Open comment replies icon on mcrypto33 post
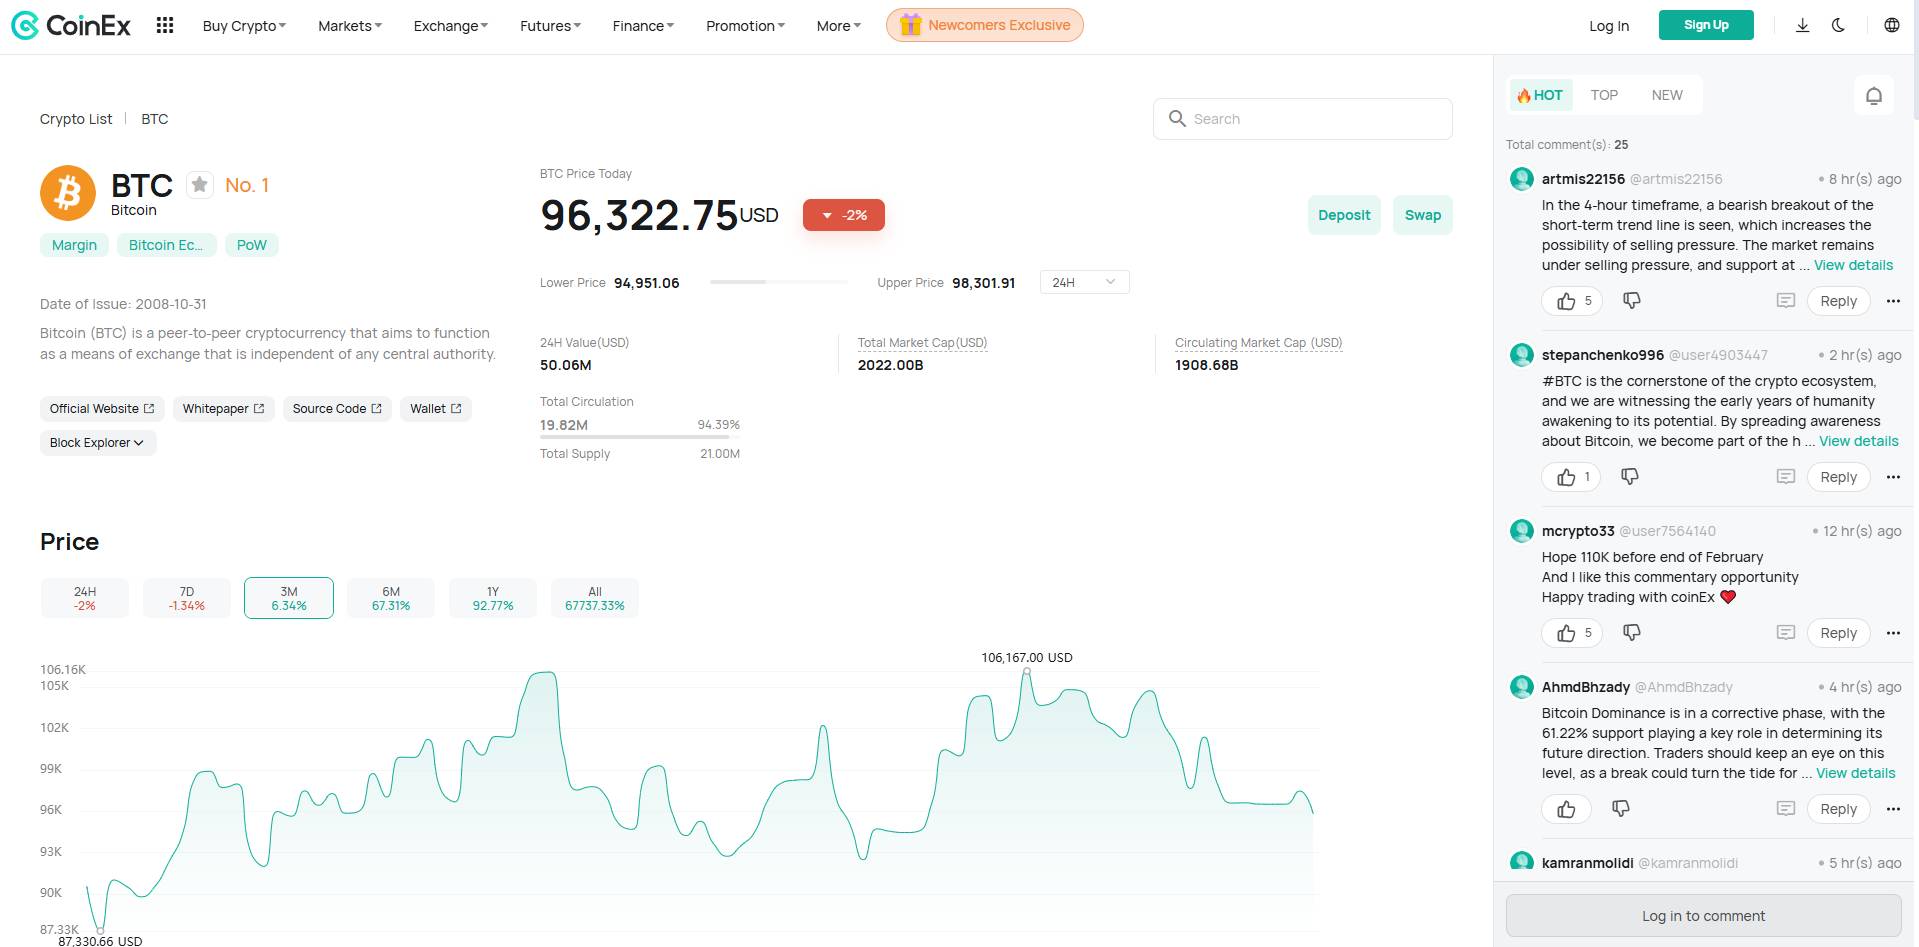This screenshot has width=1919, height=947. coord(1785,633)
